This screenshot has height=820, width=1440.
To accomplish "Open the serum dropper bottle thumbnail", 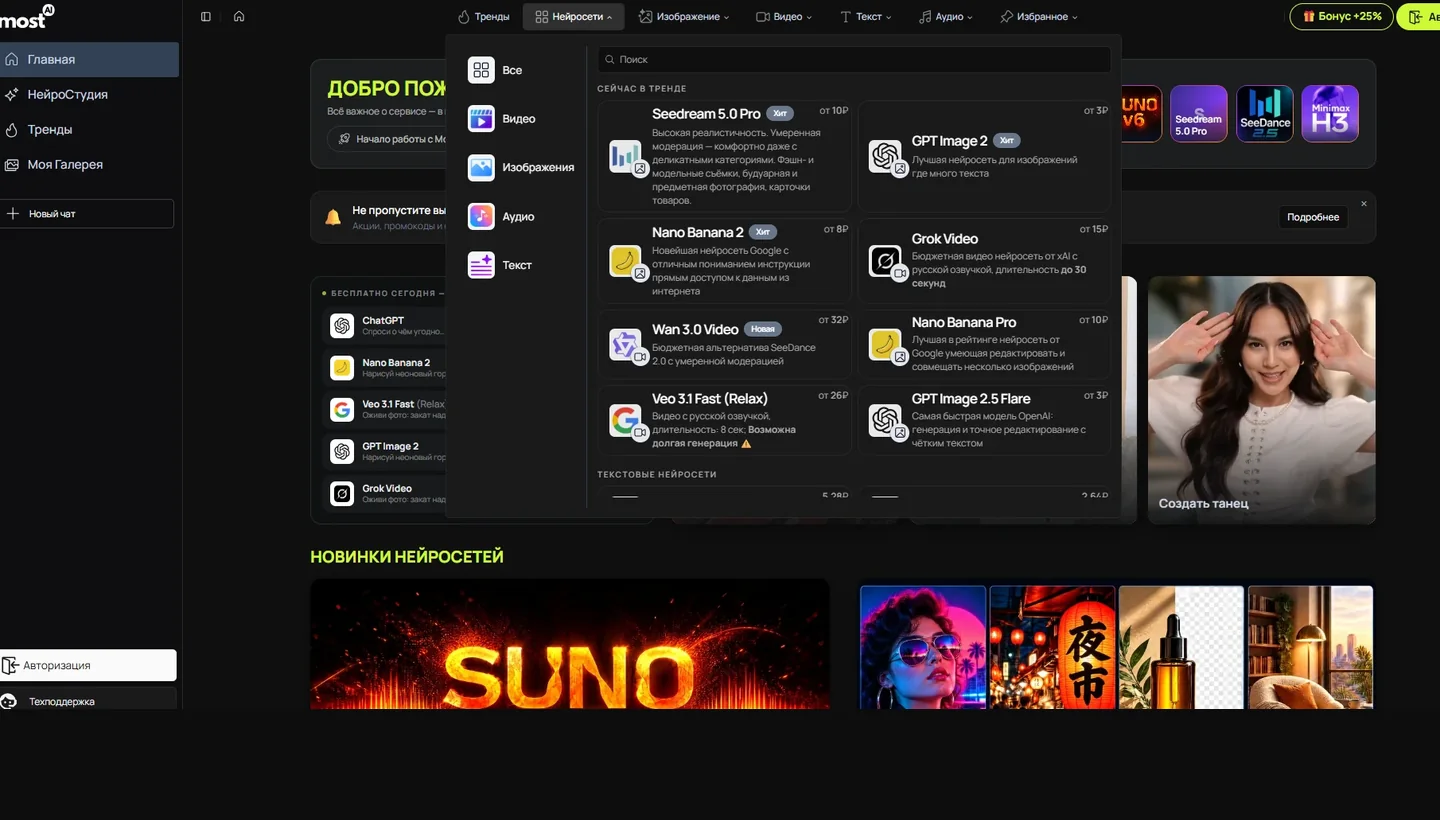I will point(1182,647).
